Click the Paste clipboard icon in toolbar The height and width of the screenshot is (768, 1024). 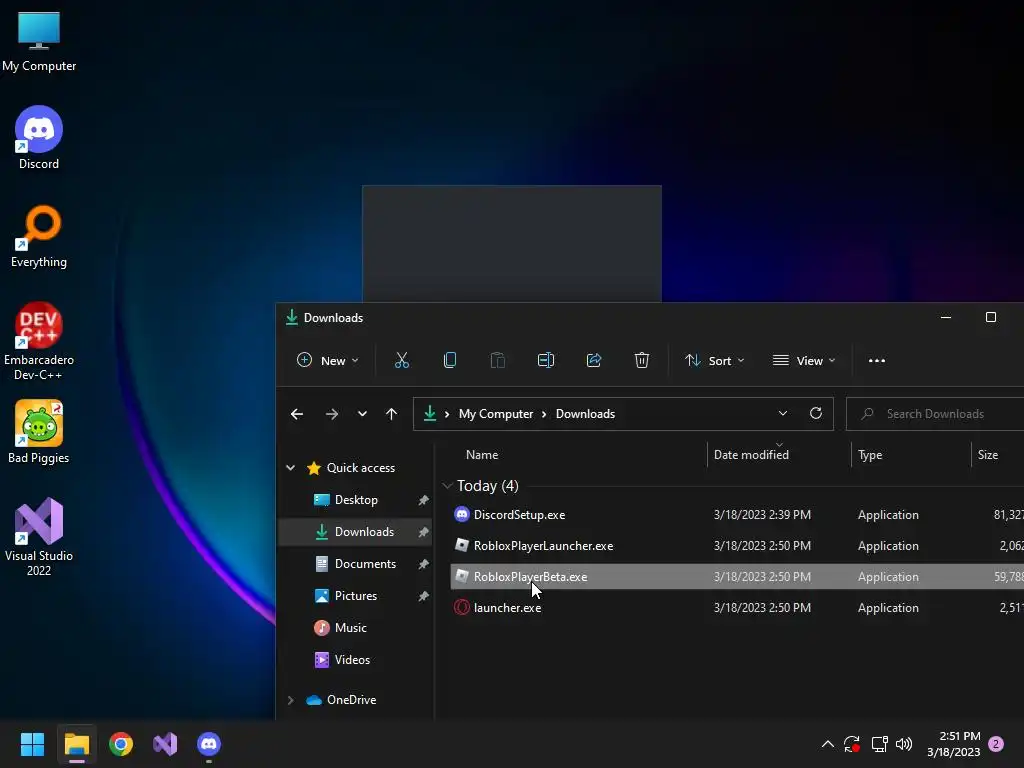pyautogui.click(x=498, y=360)
